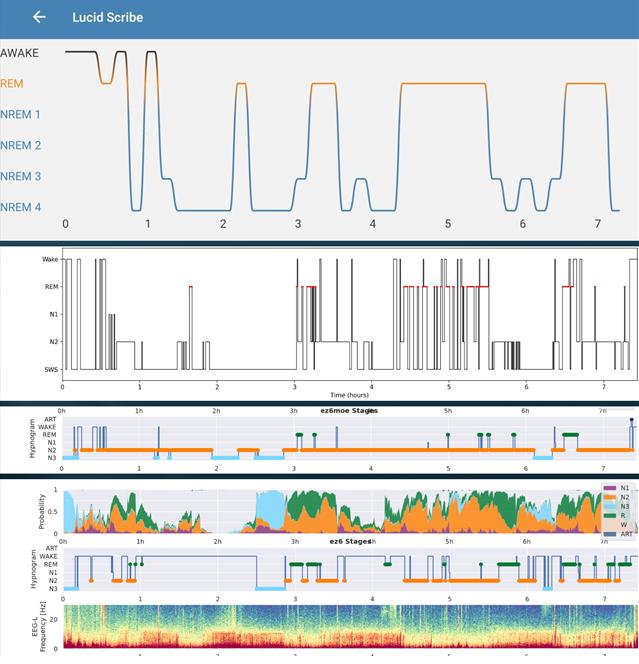Click hour 7 on the Lucid Scribe axis
Viewport: 639px width, 664px height.
(x=598, y=224)
